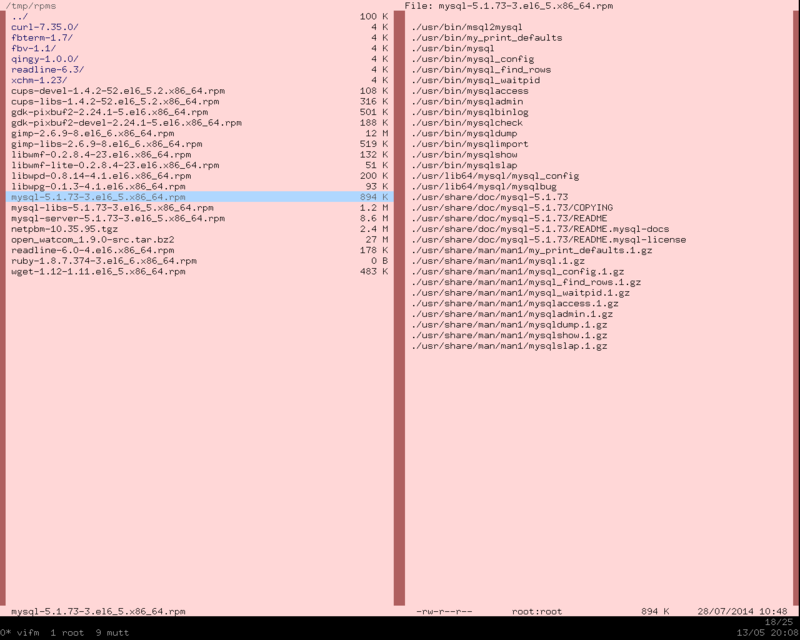
Task: Click ./usr/bin/mysqlbinlog preview line
Action: [x=470, y=112]
